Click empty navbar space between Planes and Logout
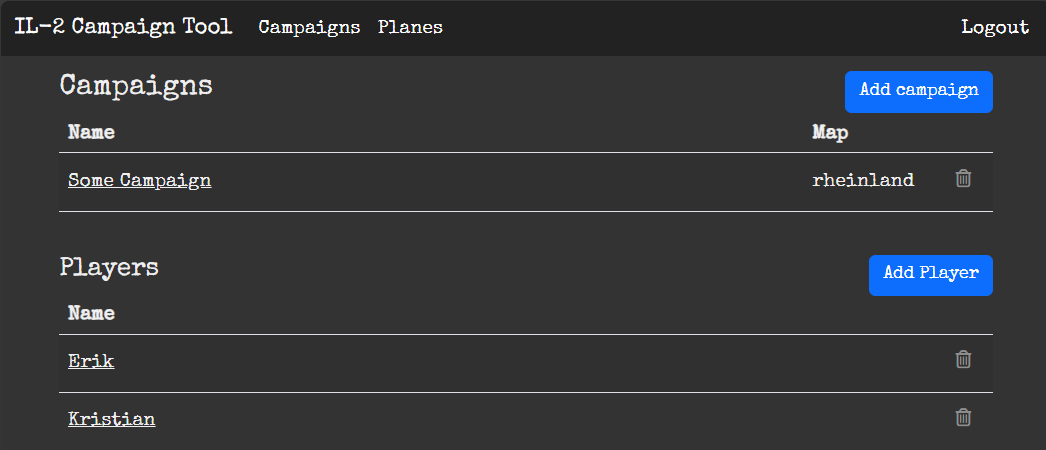1046x450 pixels. tap(700, 27)
